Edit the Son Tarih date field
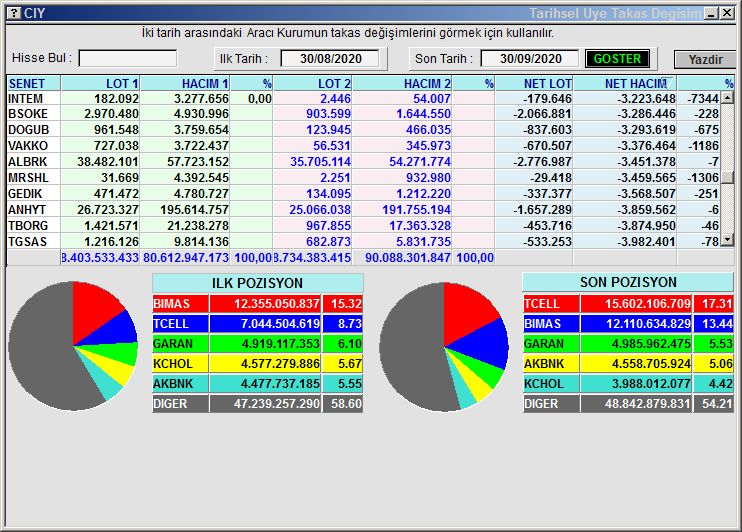The width and height of the screenshot is (742, 532). pyautogui.click(x=530, y=59)
